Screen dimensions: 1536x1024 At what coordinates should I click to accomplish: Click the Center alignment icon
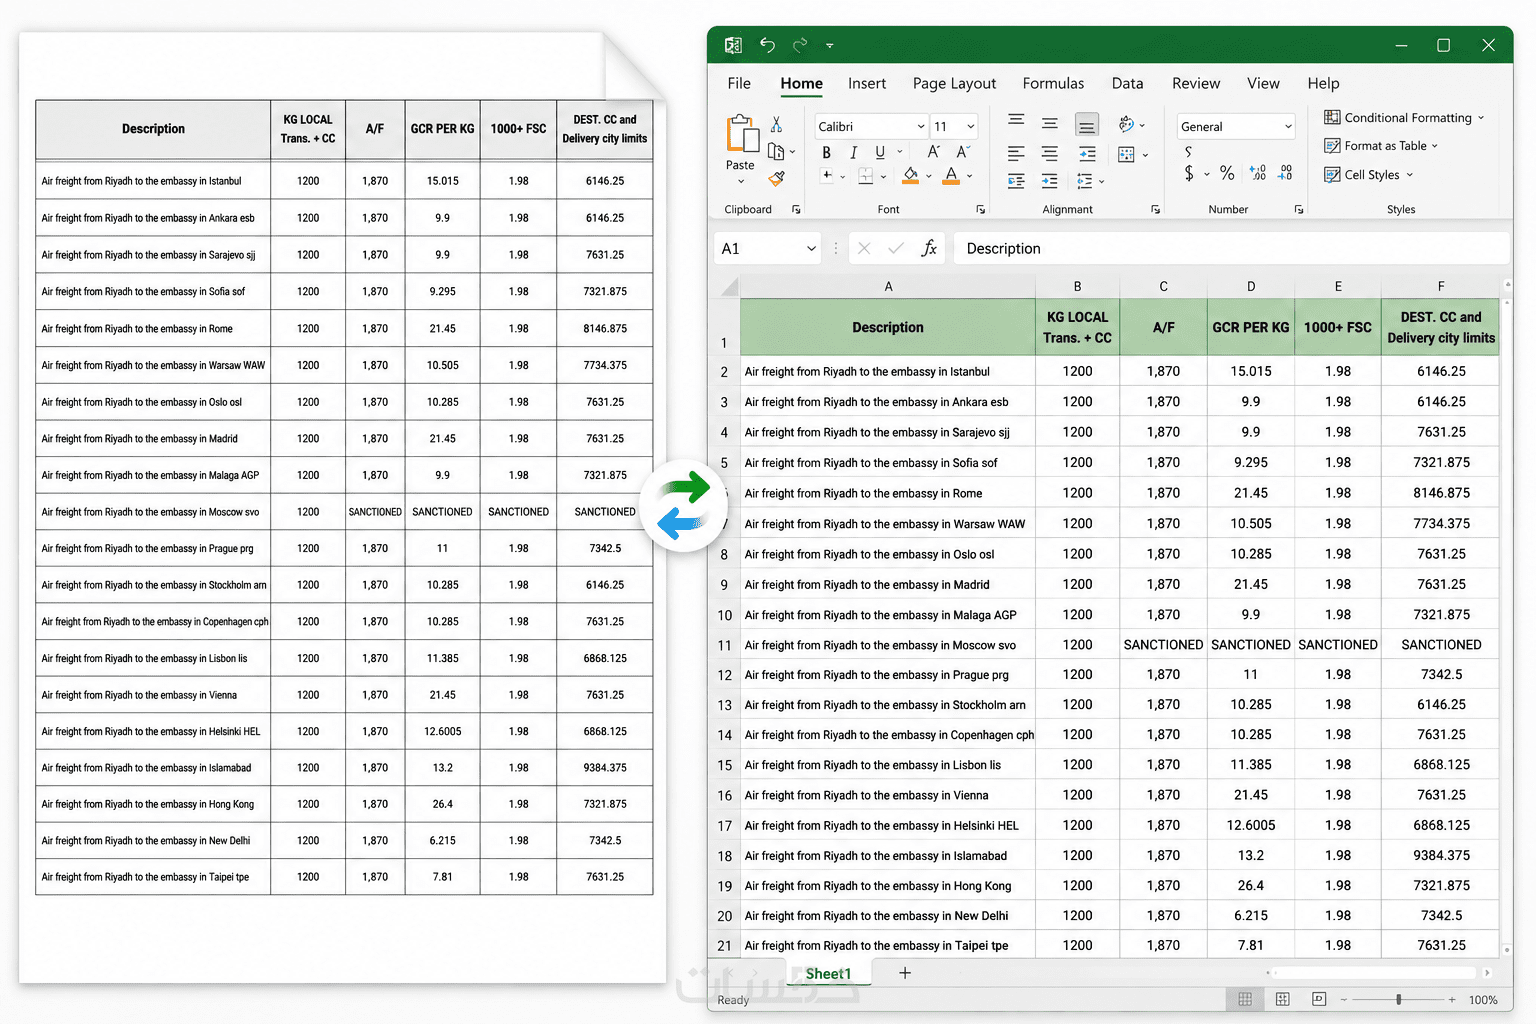click(x=1050, y=154)
